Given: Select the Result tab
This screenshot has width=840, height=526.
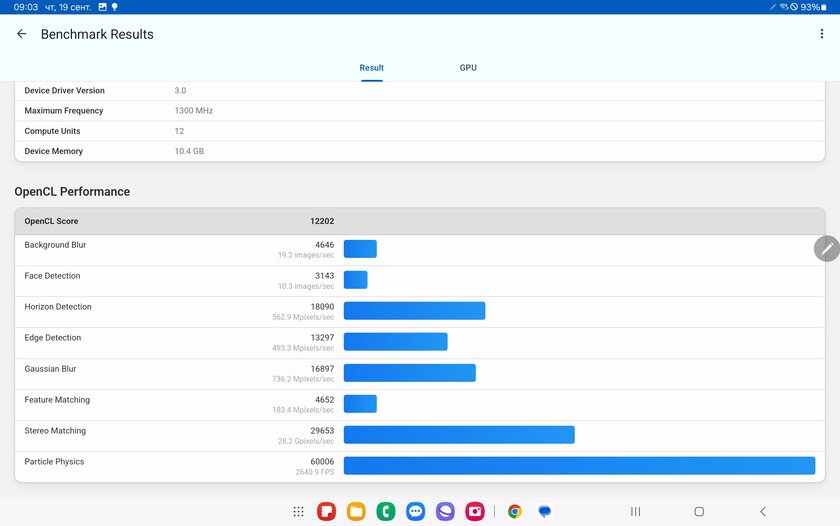Looking at the screenshot, I should pyautogui.click(x=371, y=67).
